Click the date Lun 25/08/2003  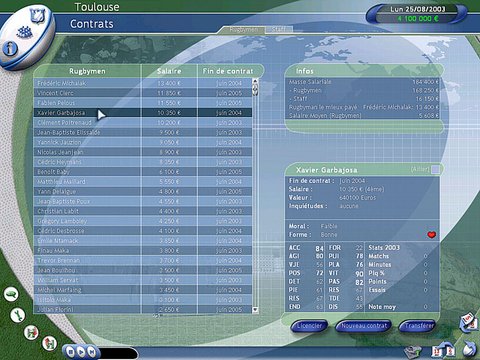418,9
